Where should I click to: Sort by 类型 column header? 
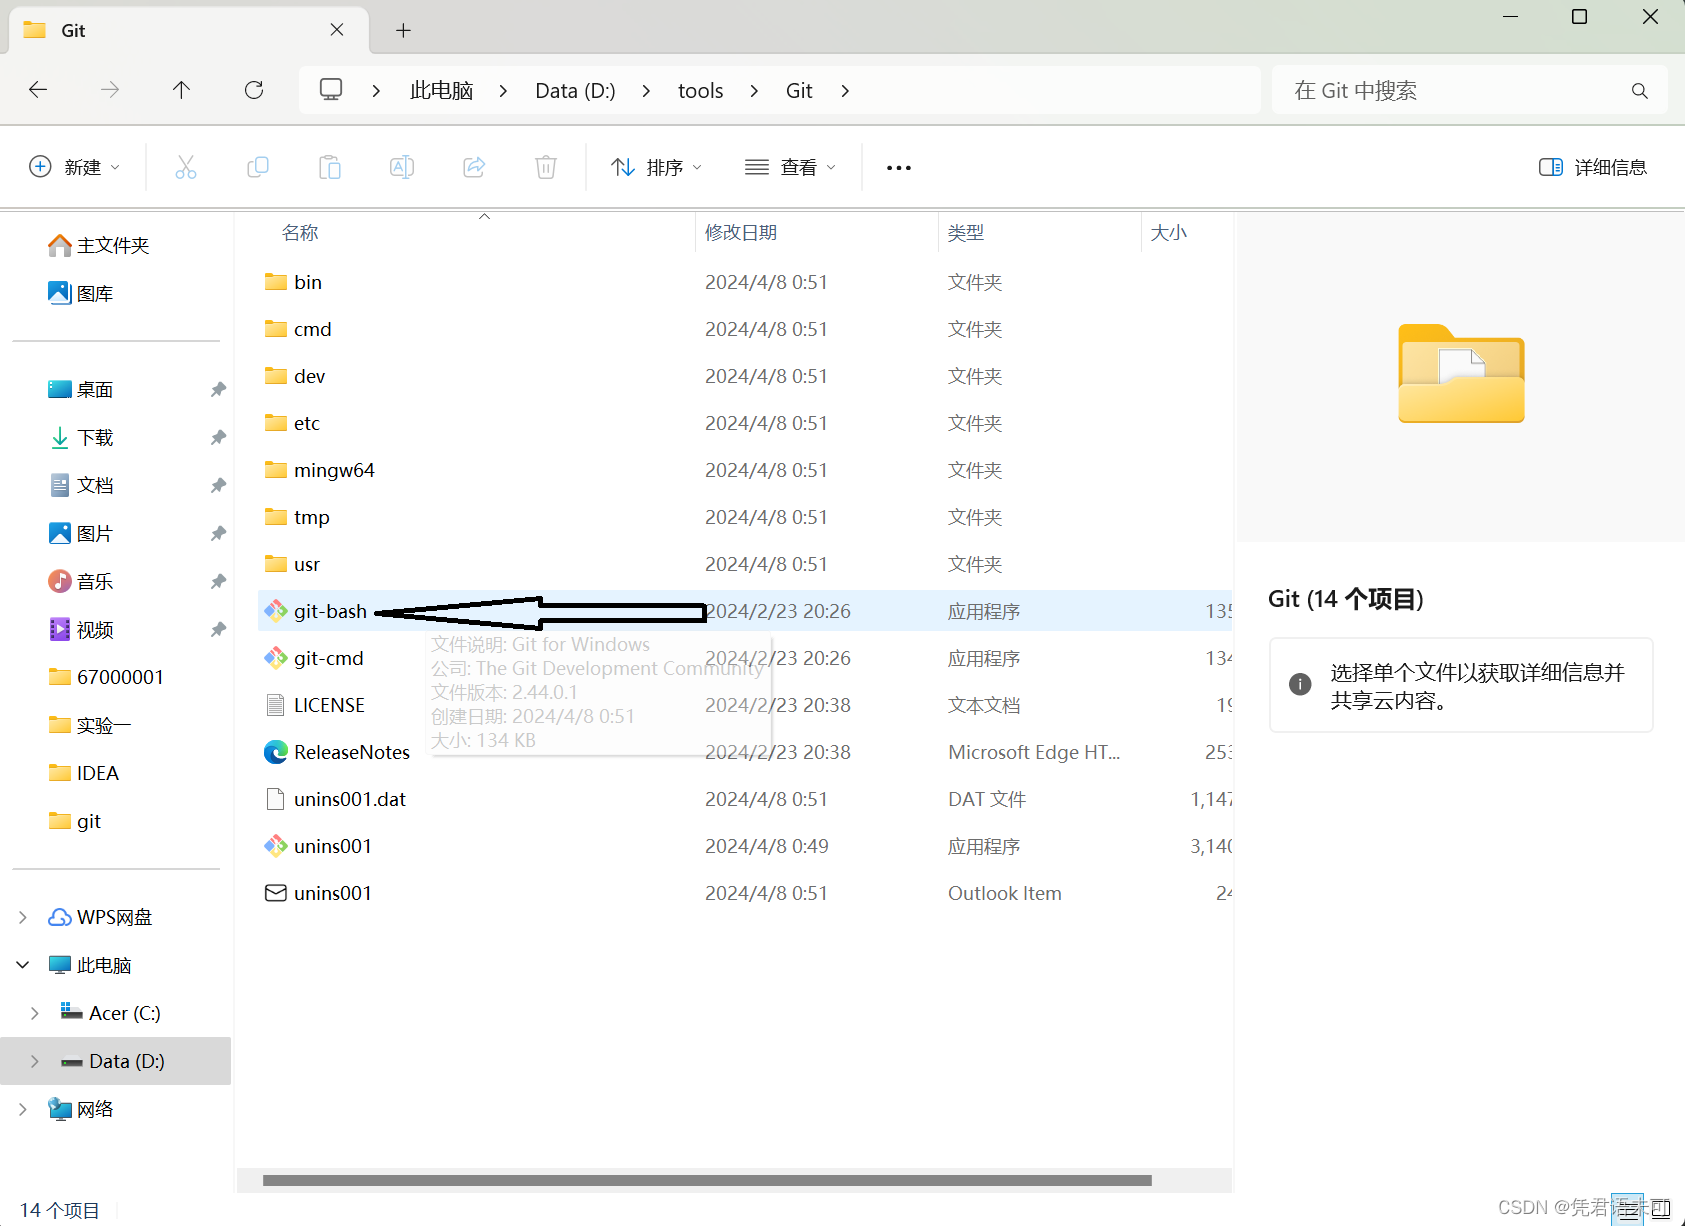coord(966,233)
